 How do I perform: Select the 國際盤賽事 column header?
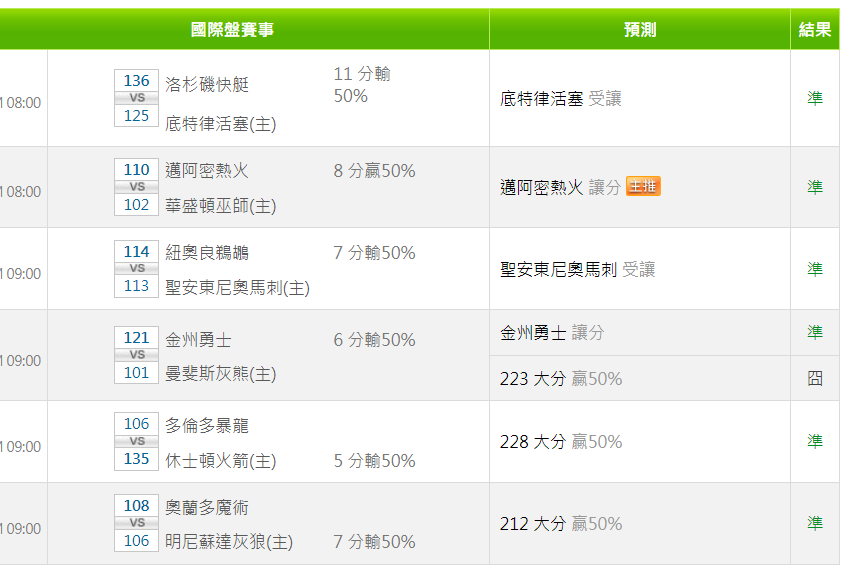click(232, 30)
